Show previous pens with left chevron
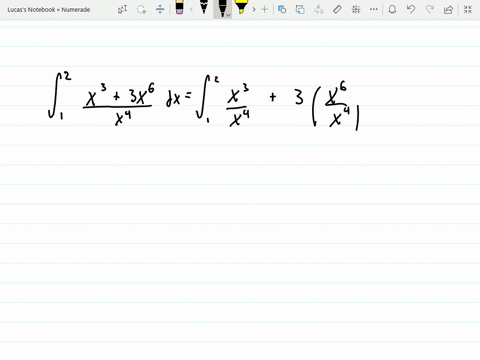This screenshot has width=480, height=360. pos(191,9)
